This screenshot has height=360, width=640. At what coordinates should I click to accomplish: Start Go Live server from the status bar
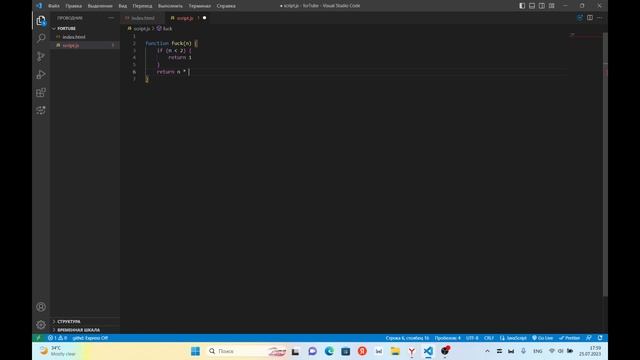[x=542, y=338]
